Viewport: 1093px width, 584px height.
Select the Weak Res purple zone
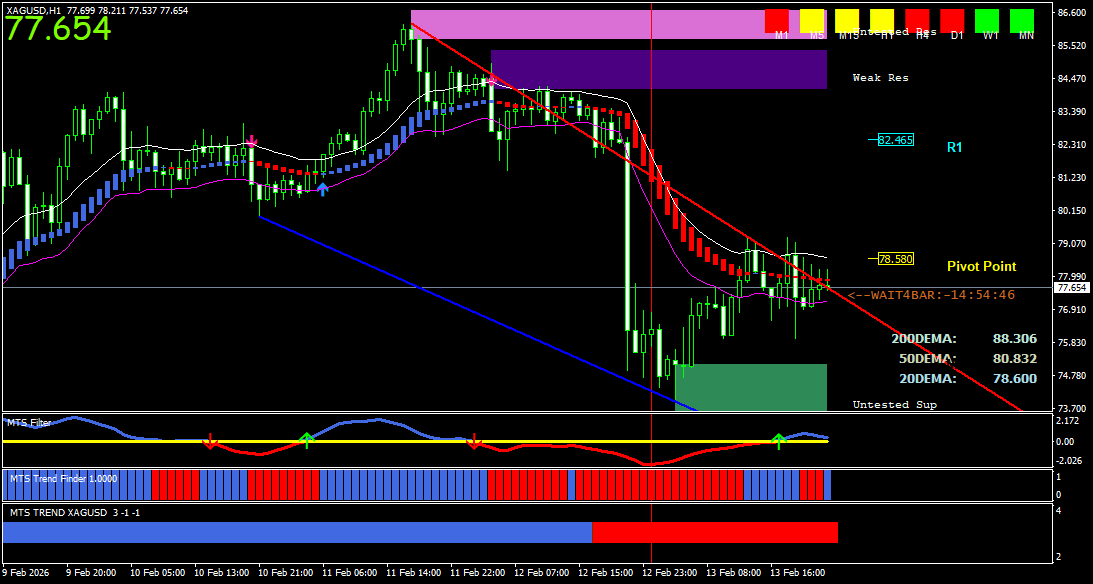point(658,70)
